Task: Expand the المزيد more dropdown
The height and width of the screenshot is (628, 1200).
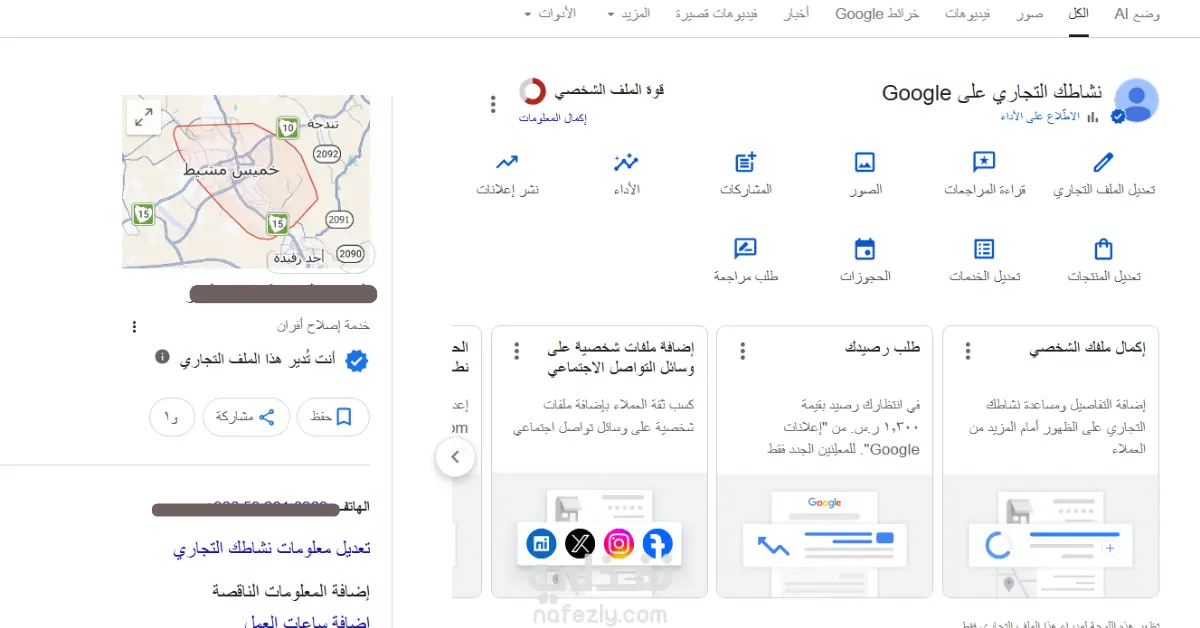Action: (x=629, y=14)
